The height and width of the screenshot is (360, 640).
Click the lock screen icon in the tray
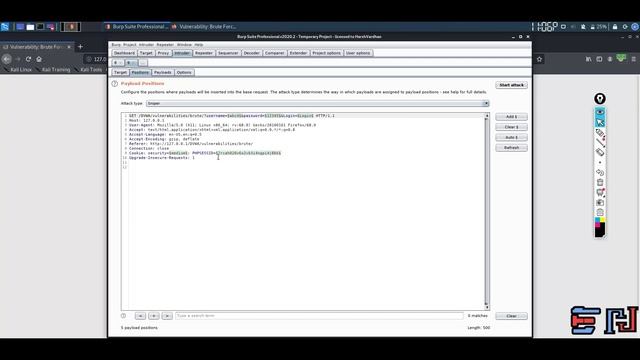pos(615,27)
